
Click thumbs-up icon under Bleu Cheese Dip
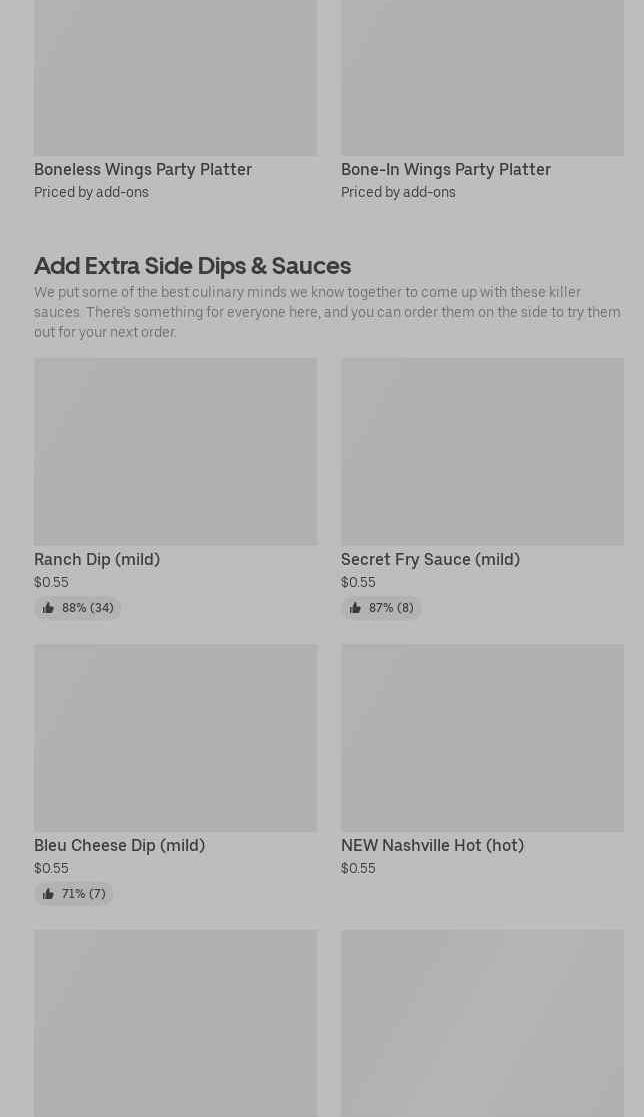[x=48, y=893]
